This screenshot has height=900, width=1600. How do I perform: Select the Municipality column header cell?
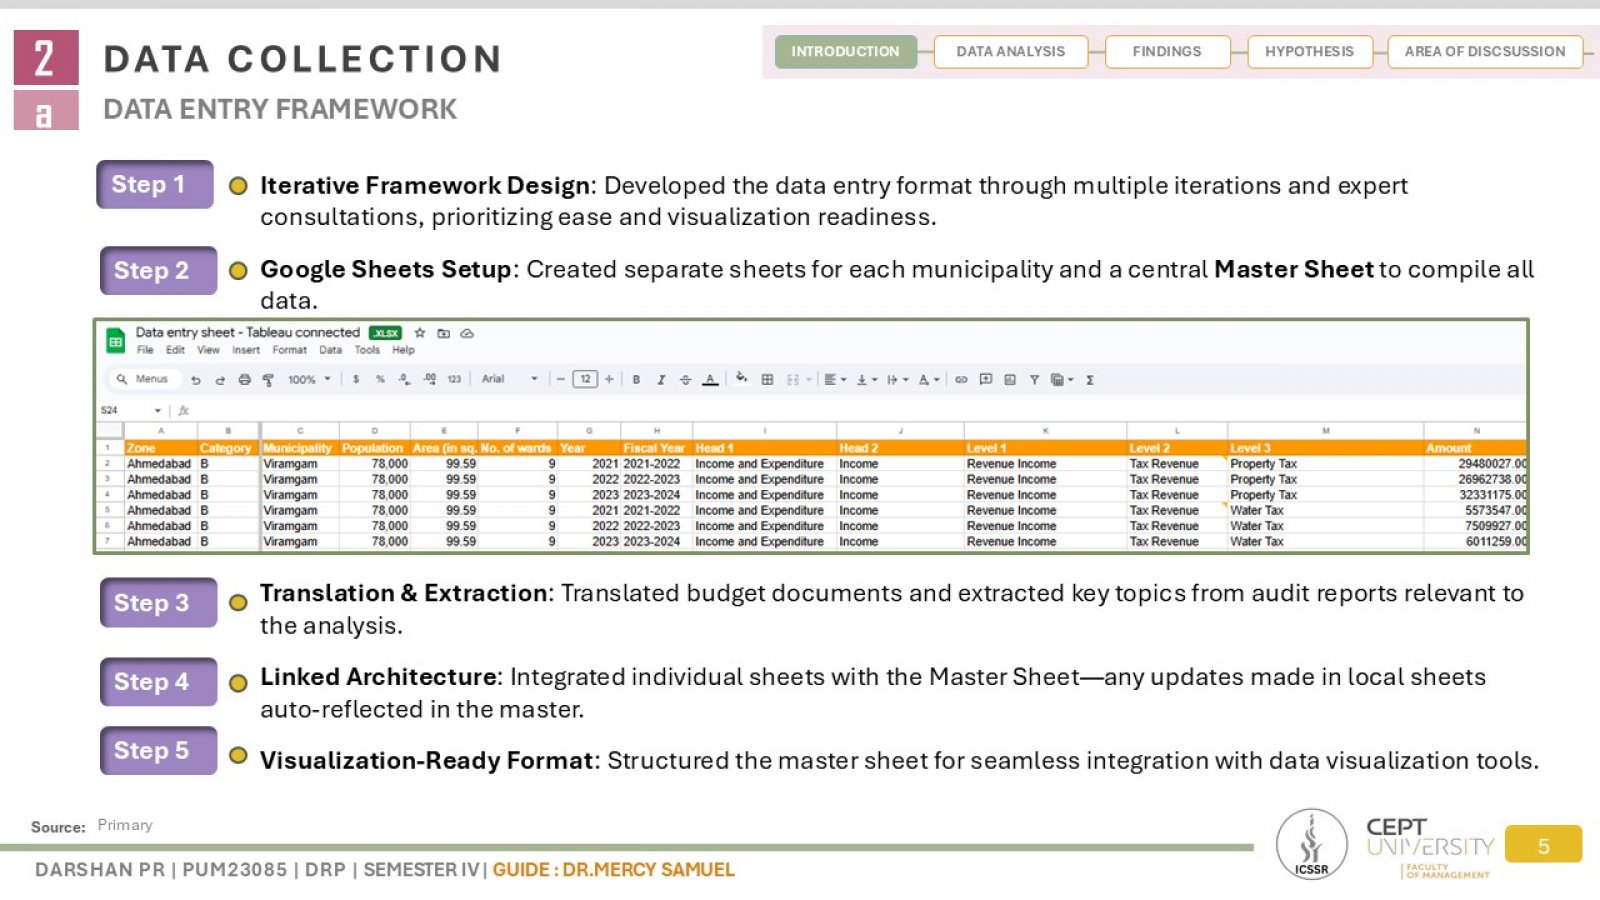click(298, 448)
